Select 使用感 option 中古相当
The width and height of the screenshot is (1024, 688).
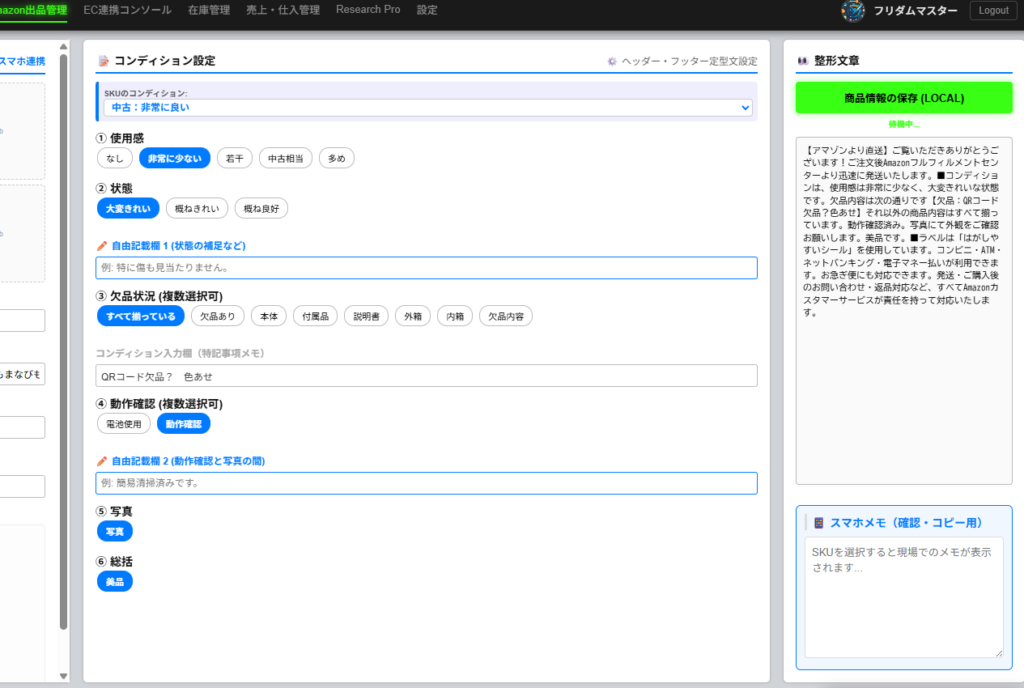coord(285,158)
